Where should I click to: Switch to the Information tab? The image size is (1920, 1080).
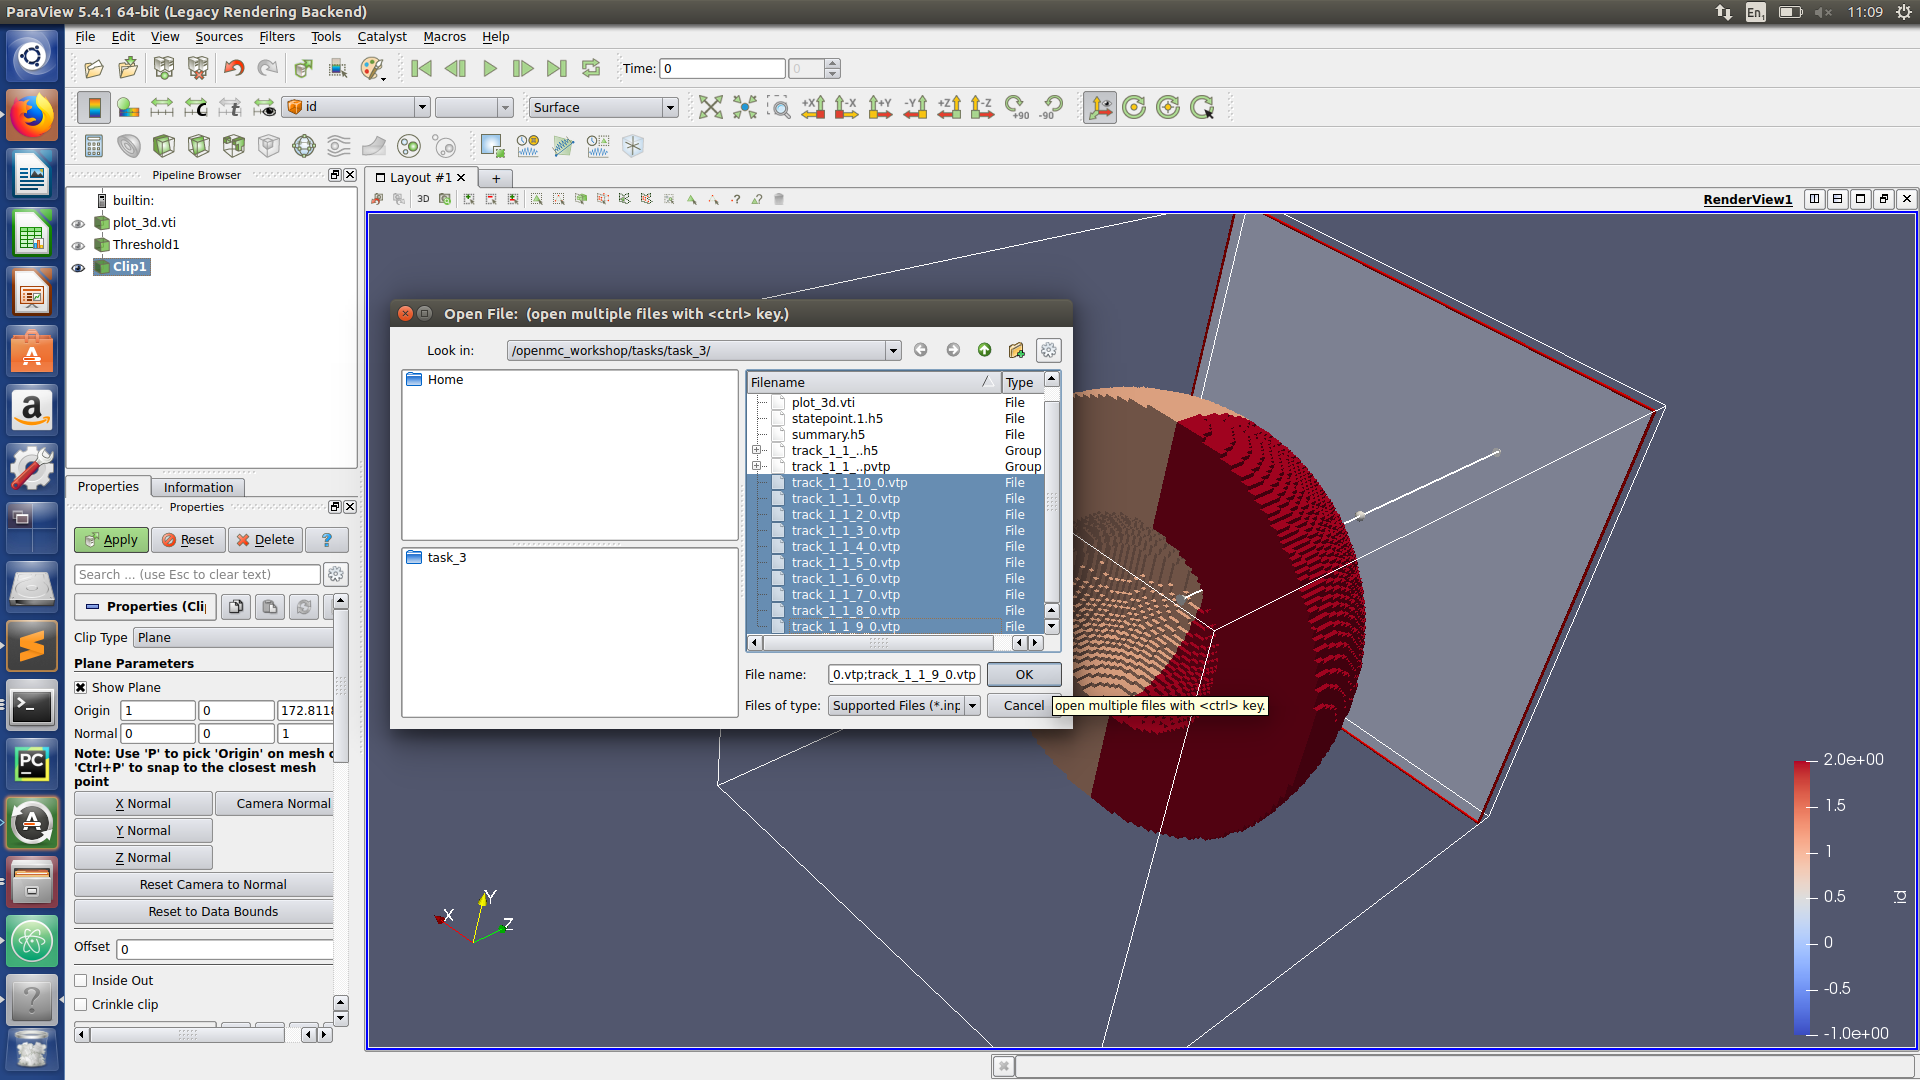[198, 487]
